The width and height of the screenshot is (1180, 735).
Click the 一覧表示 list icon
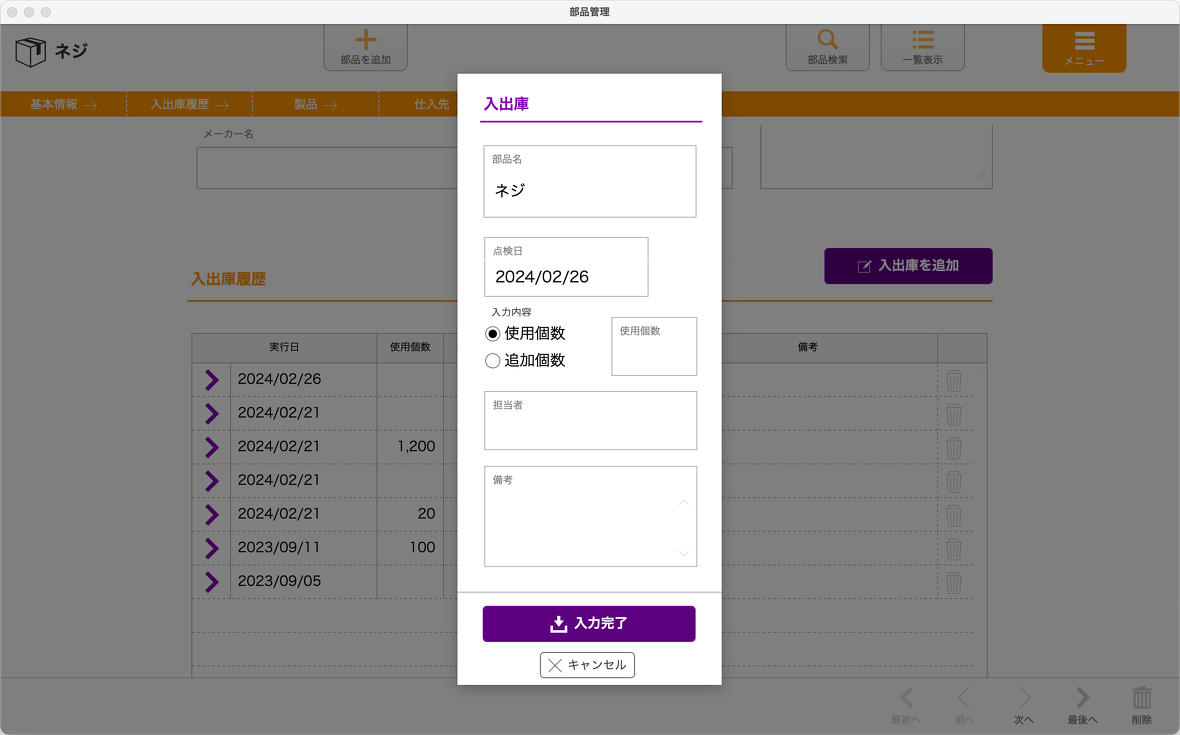tap(923, 41)
